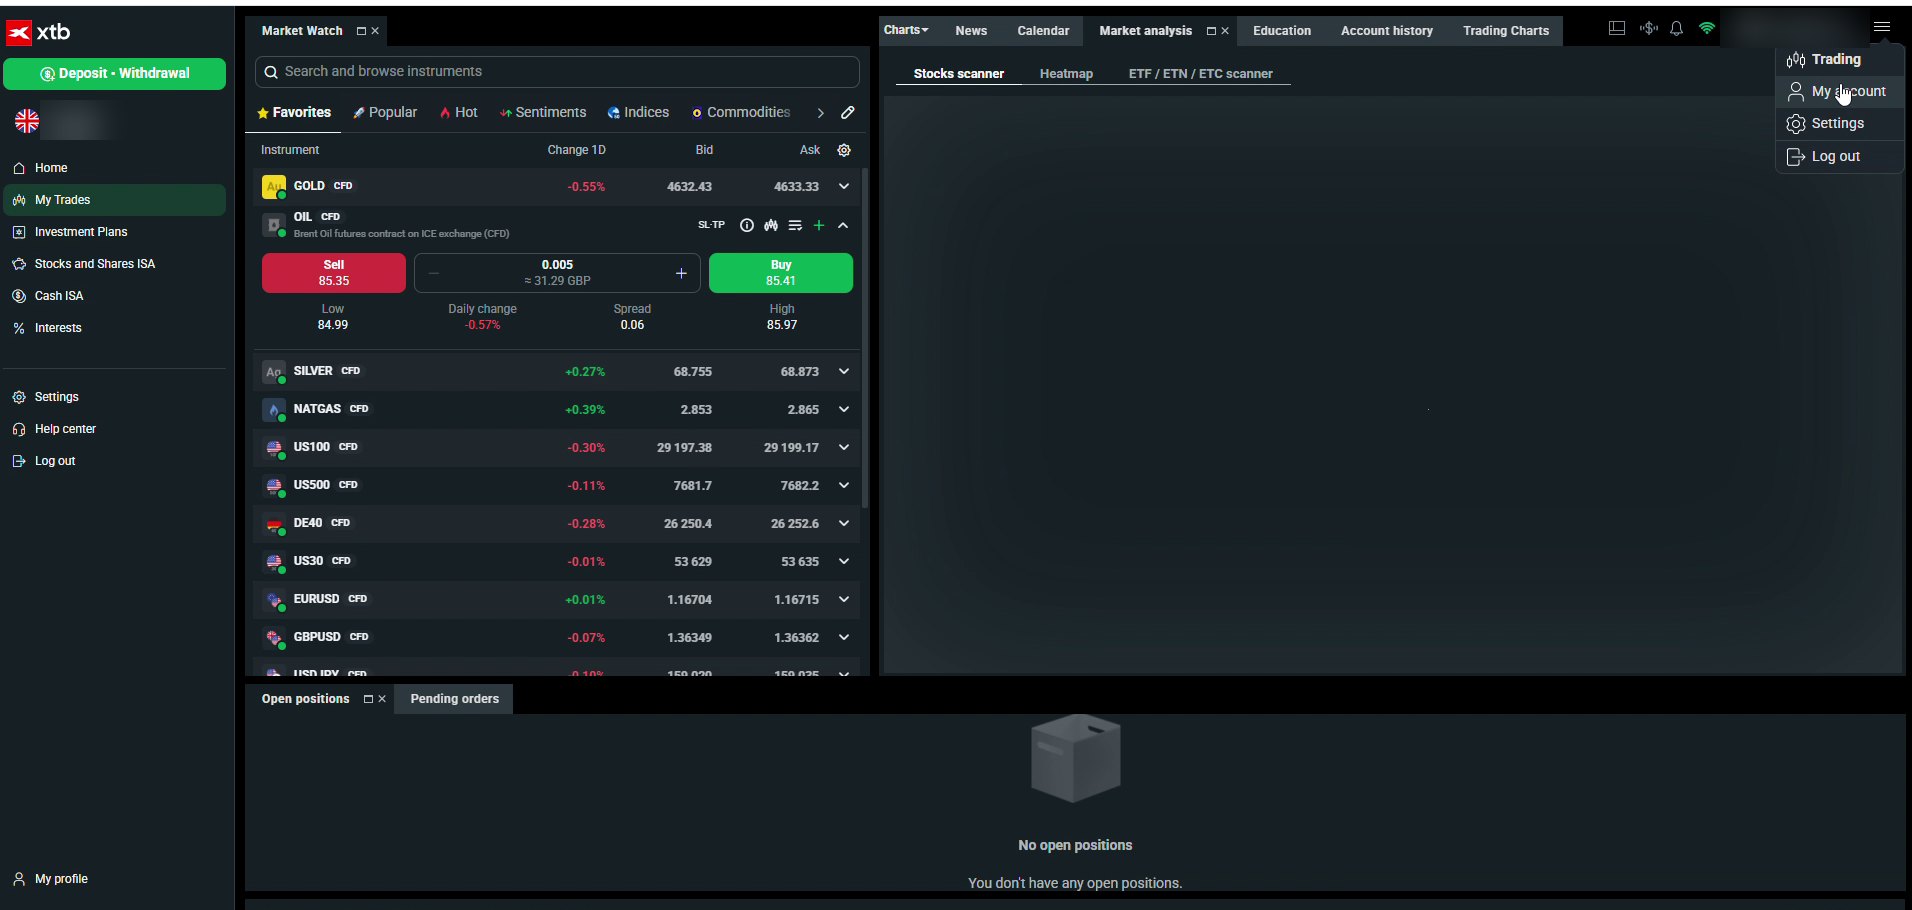Toggle SL-TP on the OIL row
The width and height of the screenshot is (1912, 910).
(711, 225)
